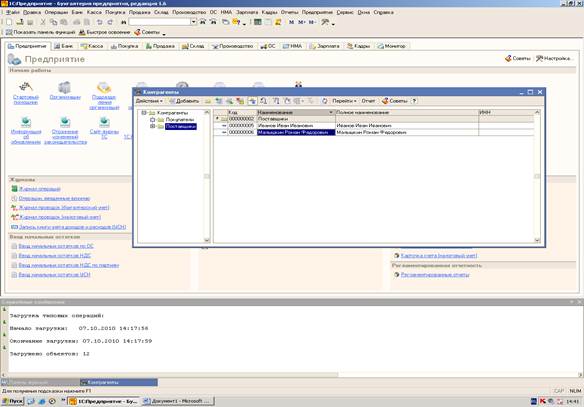Open the Действия dropdown in Контрагенты window
The image size is (584, 407).
(149, 101)
